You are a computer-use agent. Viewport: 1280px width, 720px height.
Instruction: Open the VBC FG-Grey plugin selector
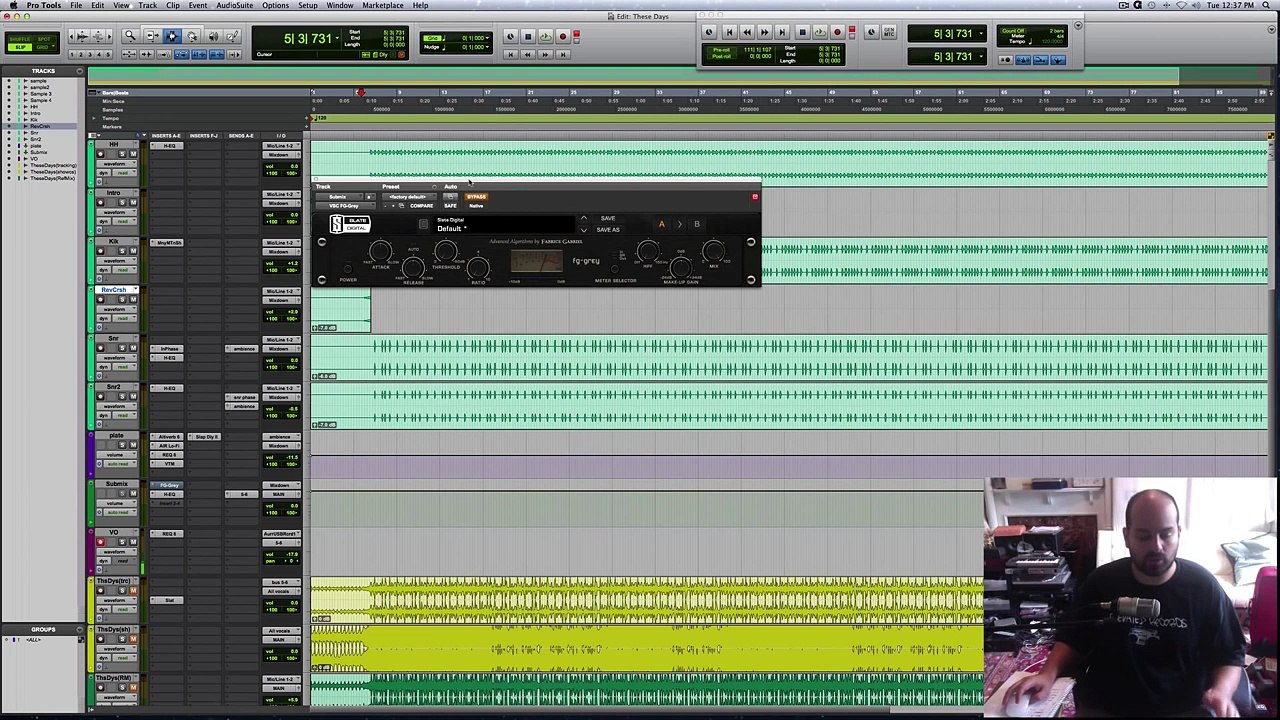click(345, 206)
